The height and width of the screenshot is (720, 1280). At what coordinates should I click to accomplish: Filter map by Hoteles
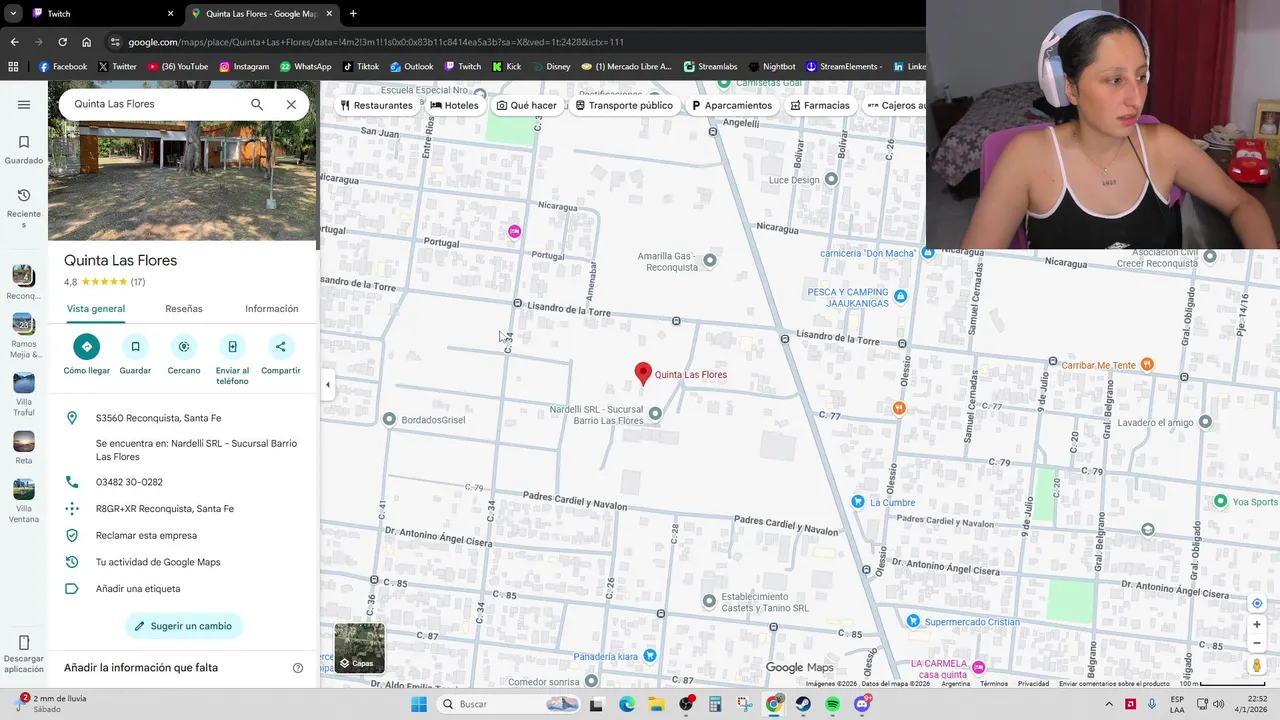[454, 105]
